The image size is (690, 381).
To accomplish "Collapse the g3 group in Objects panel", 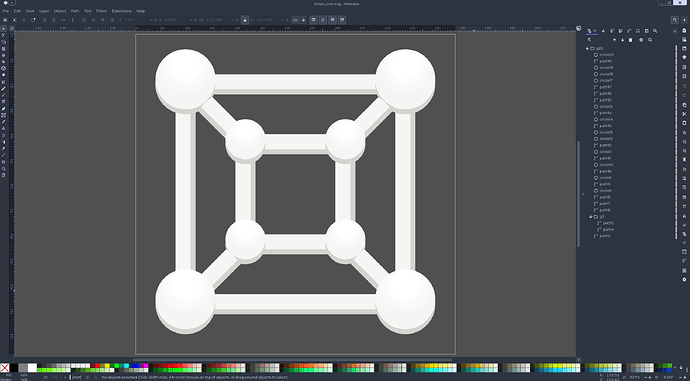I will pyautogui.click(x=591, y=216).
